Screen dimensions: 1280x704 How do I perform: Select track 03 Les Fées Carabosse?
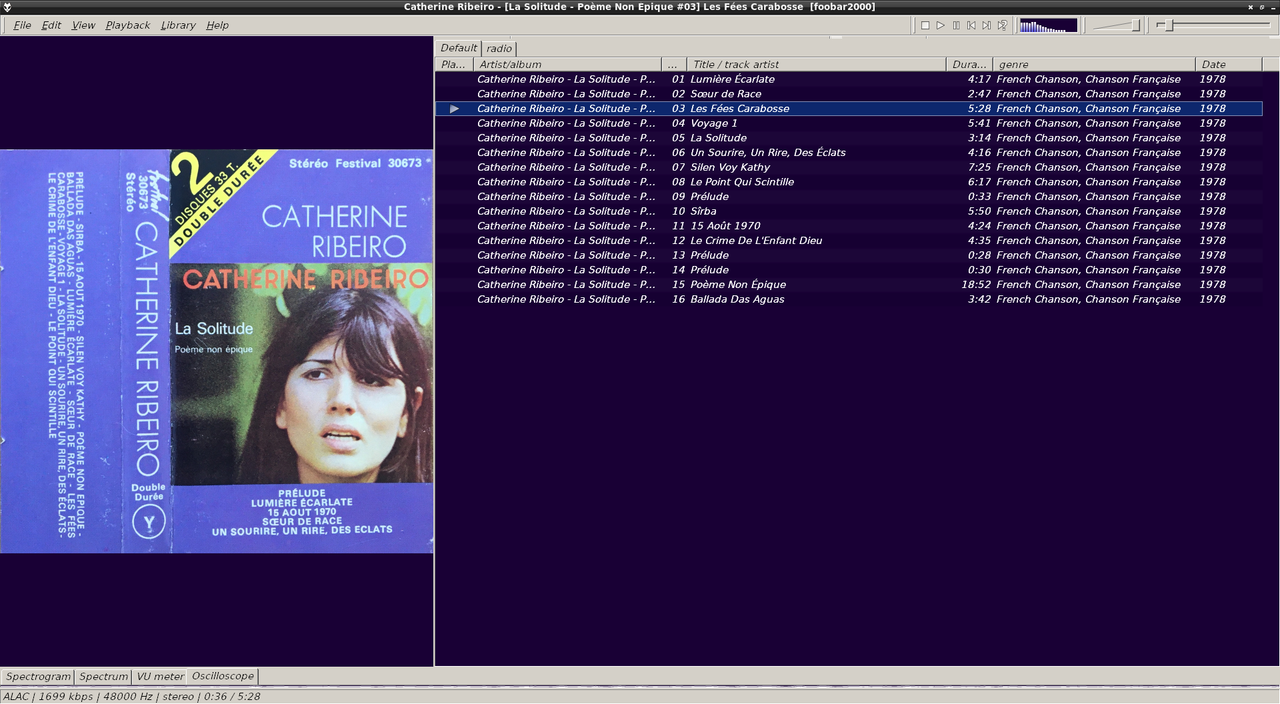click(x=849, y=108)
